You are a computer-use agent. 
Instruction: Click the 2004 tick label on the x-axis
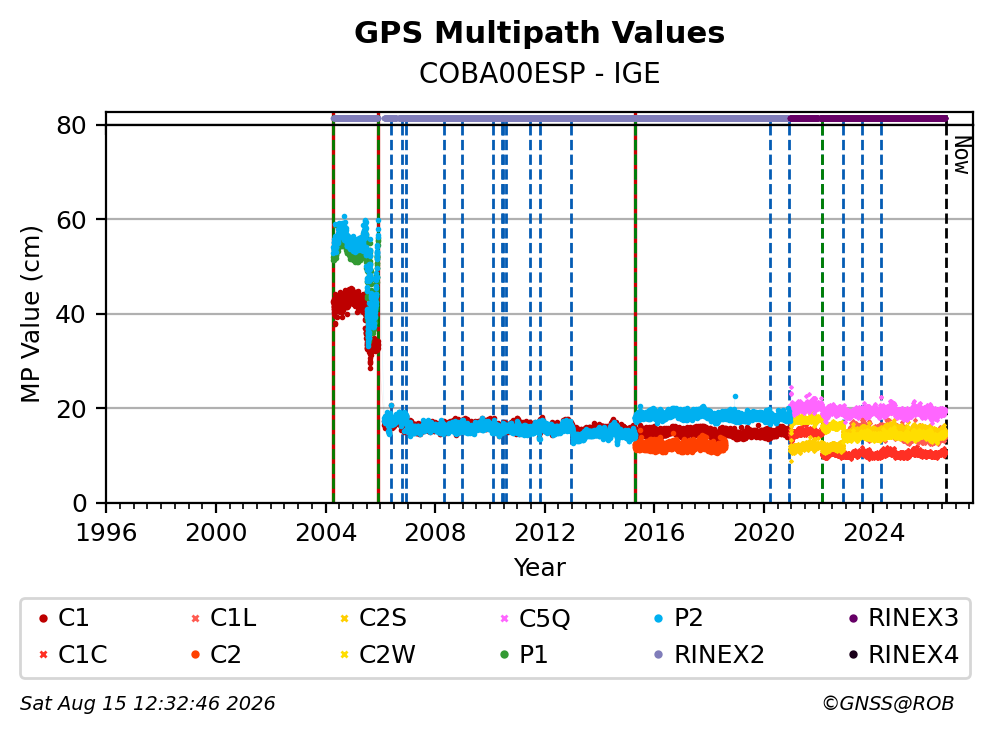click(x=326, y=533)
